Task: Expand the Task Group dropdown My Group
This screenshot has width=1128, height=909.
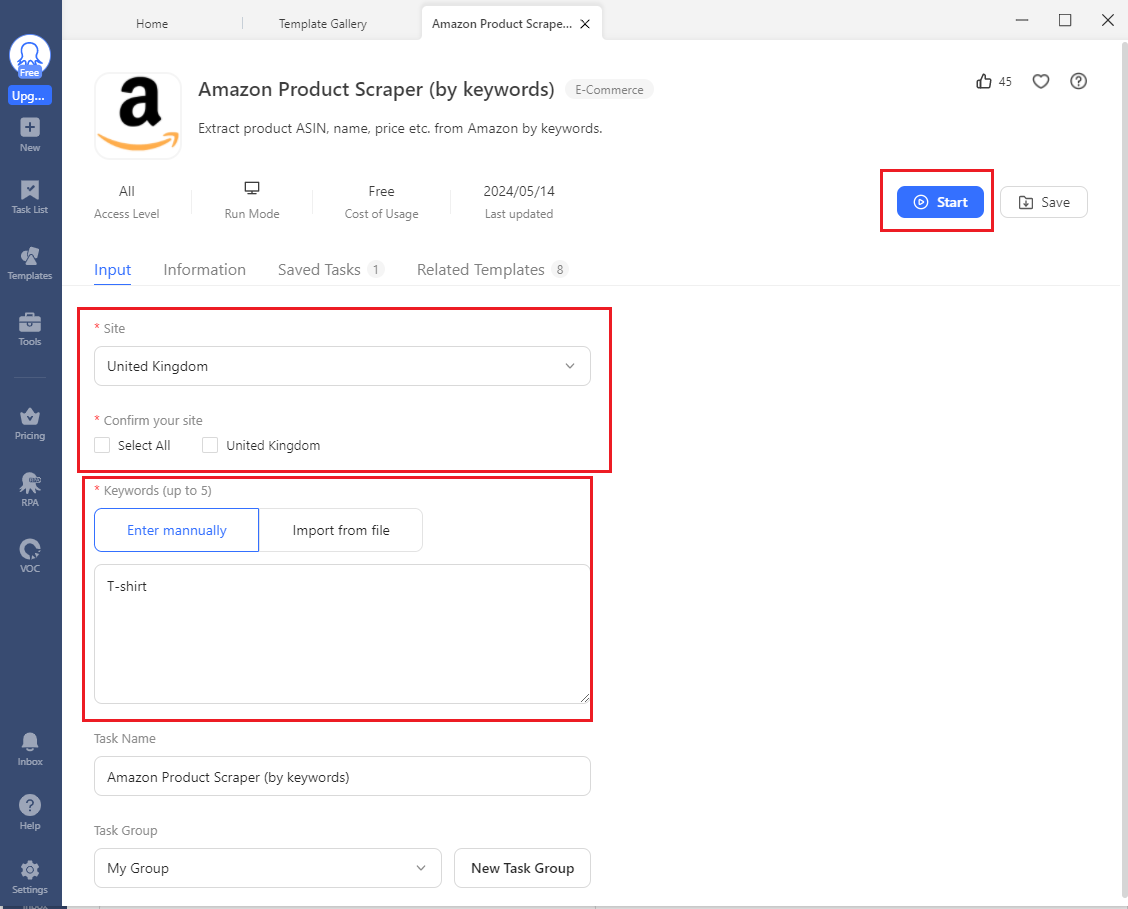Action: coord(268,868)
